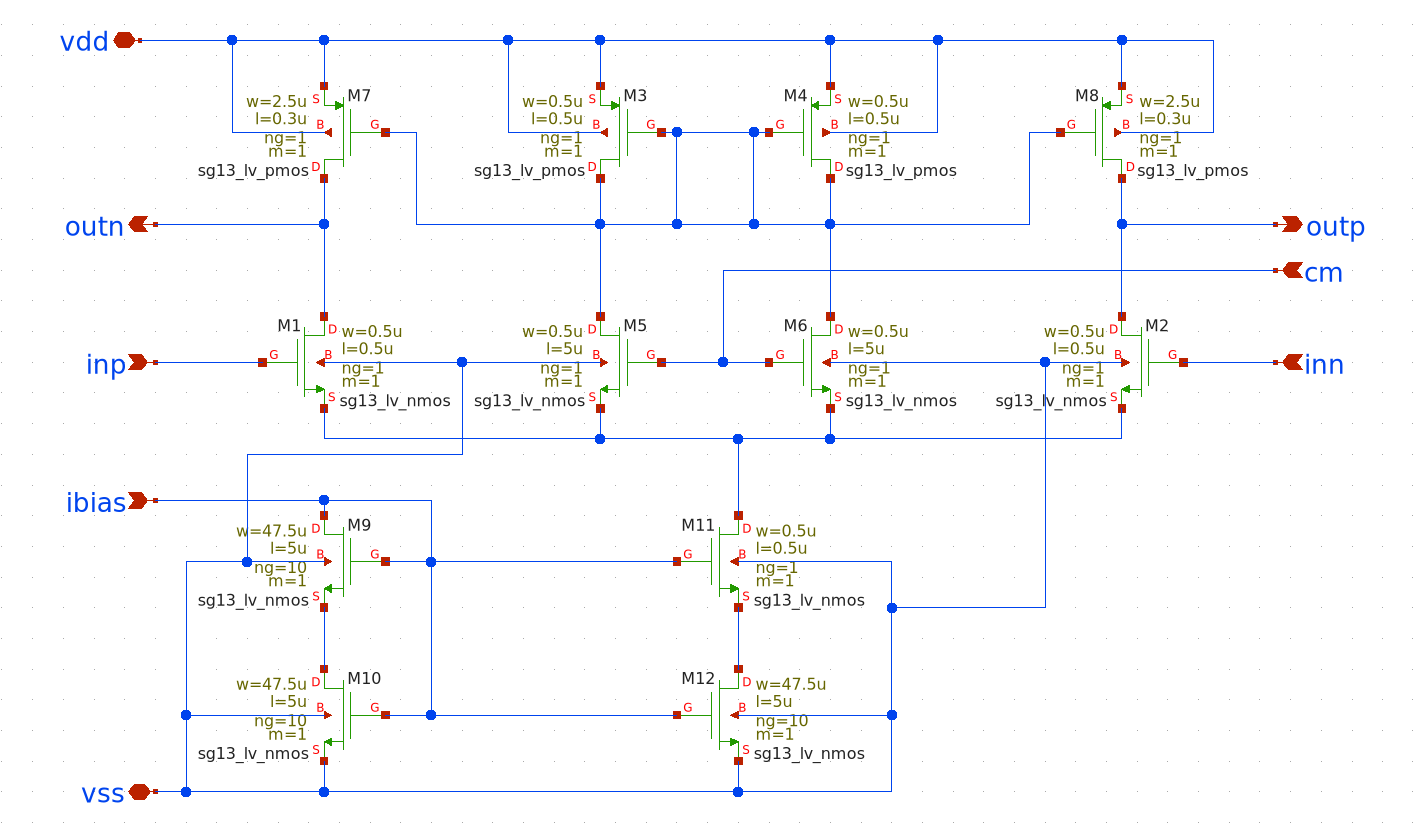Image resolution: width=1414 pixels, height=835 pixels.
Task: Click the inp input pin marker
Action: 138,362
